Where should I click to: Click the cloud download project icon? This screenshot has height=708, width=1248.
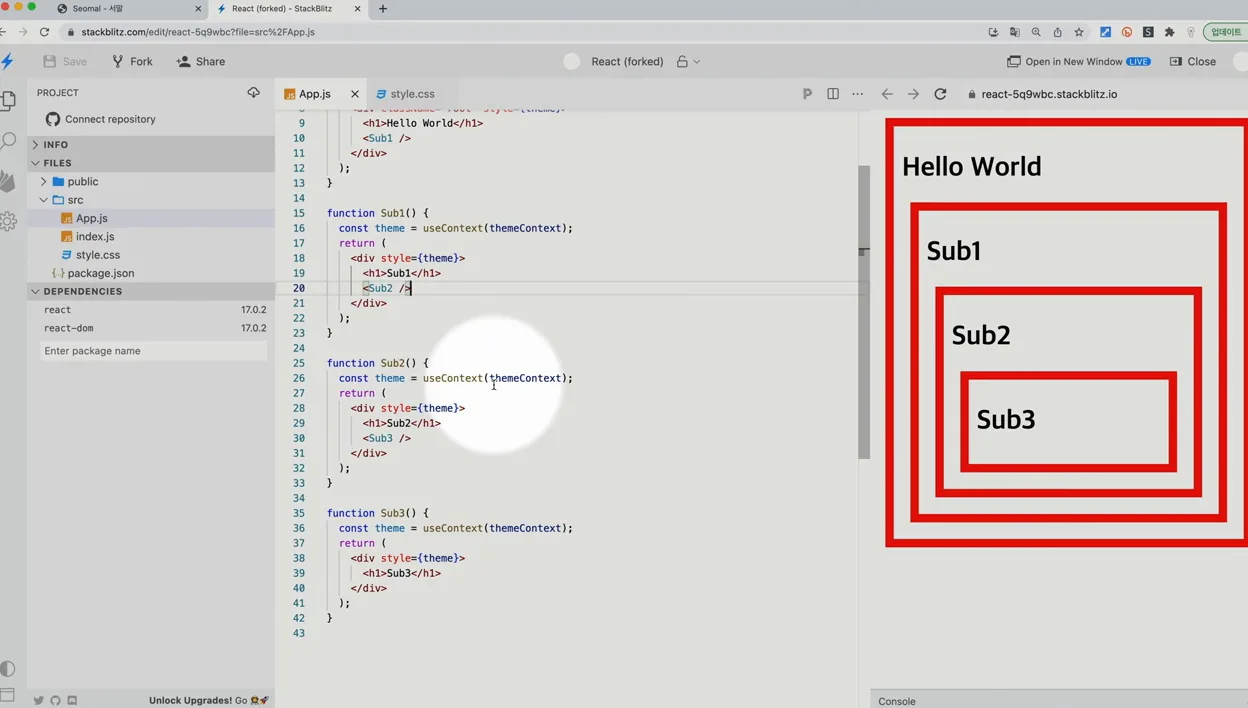pos(254,92)
